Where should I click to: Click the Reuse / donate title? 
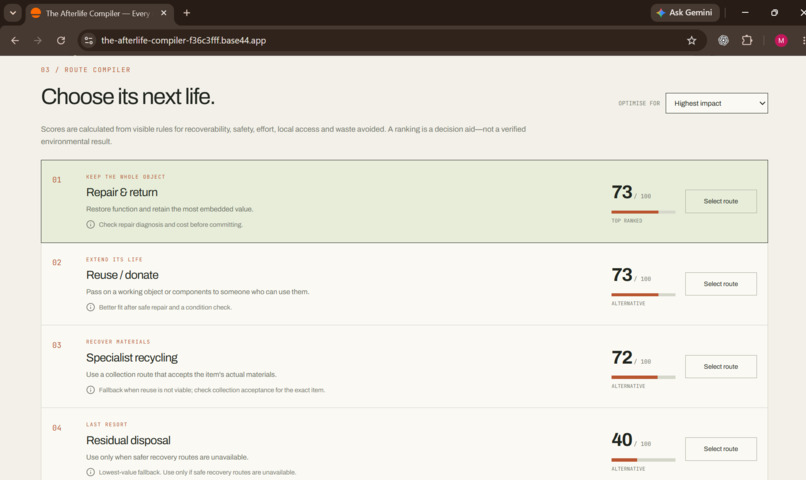[122, 275]
